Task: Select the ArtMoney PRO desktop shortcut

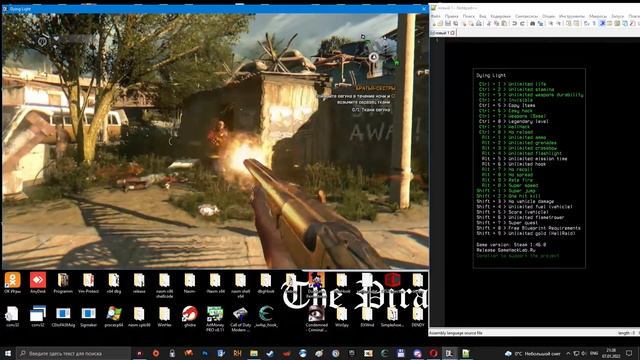Action: click(215, 319)
